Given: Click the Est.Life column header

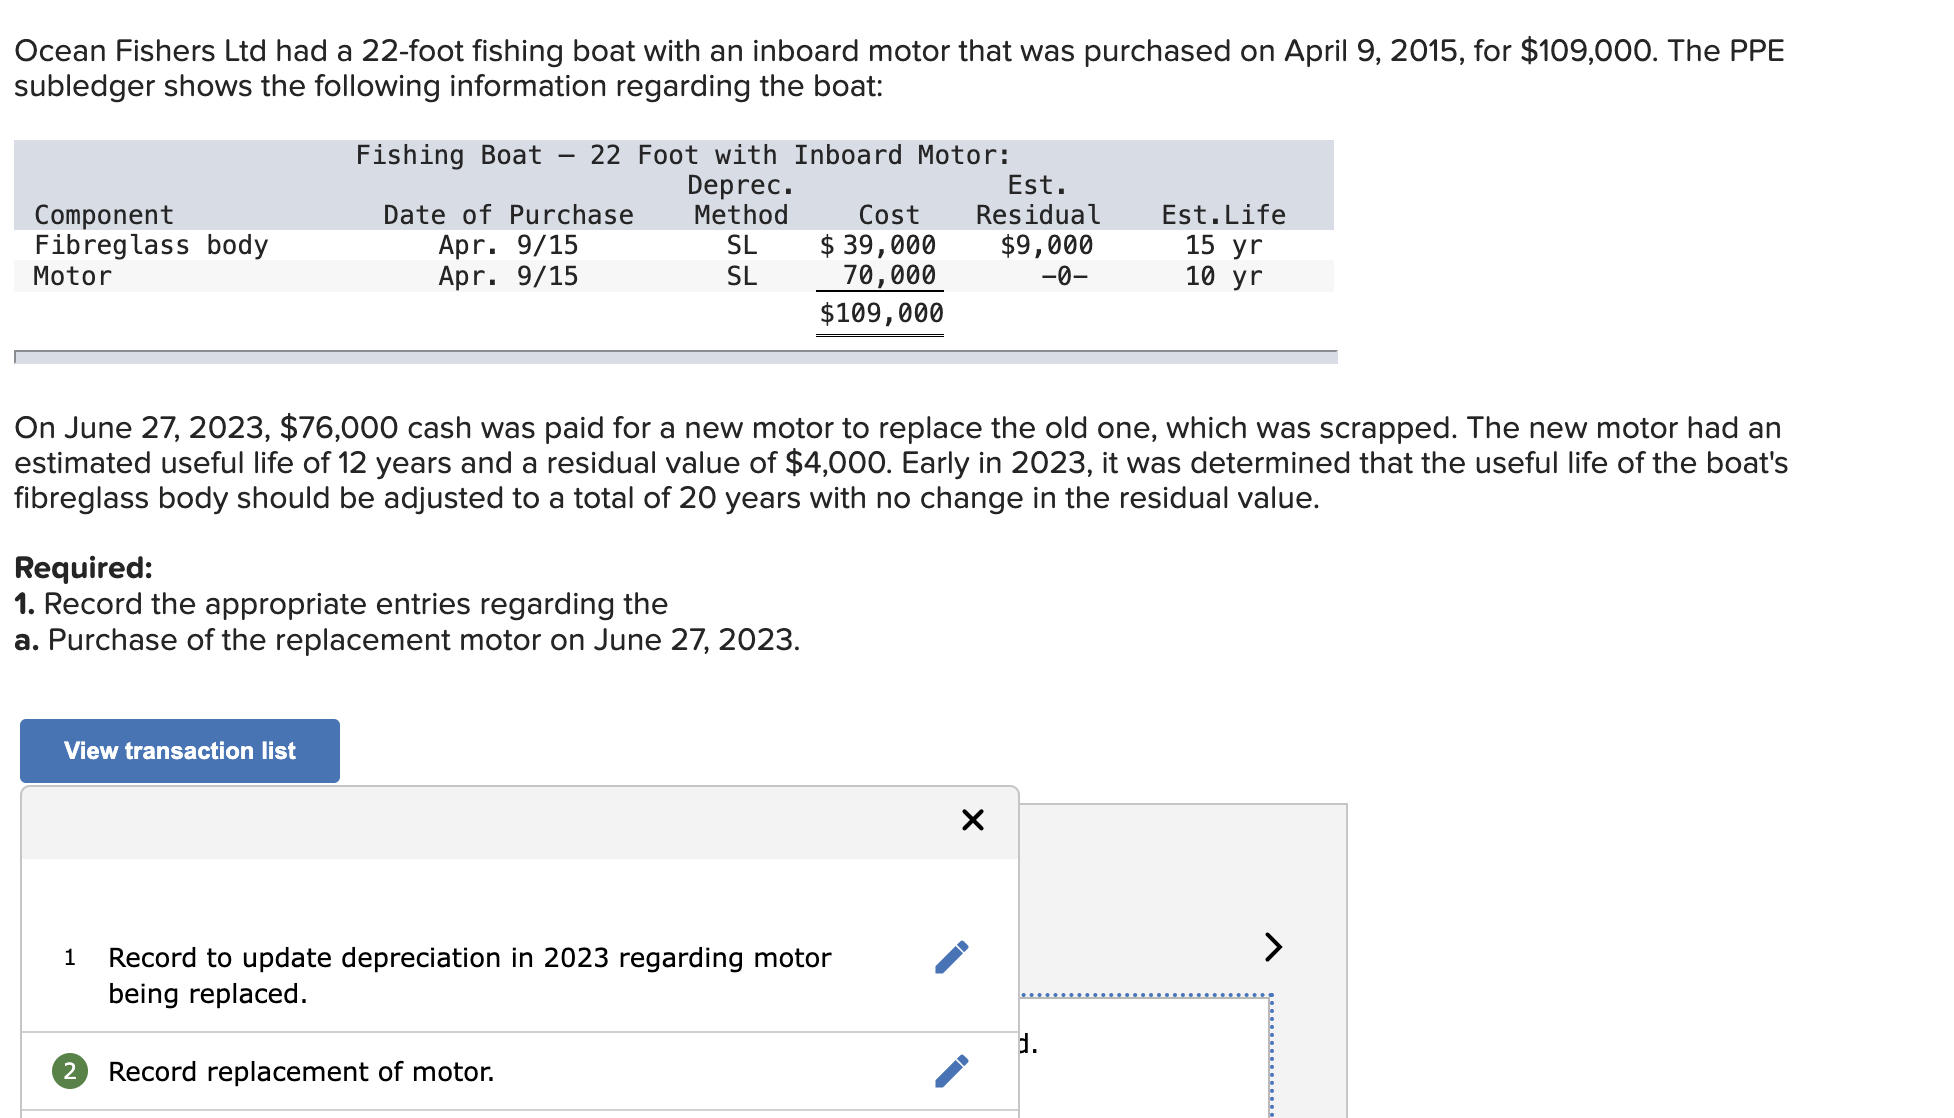Looking at the screenshot, I should coord(1223,215).
